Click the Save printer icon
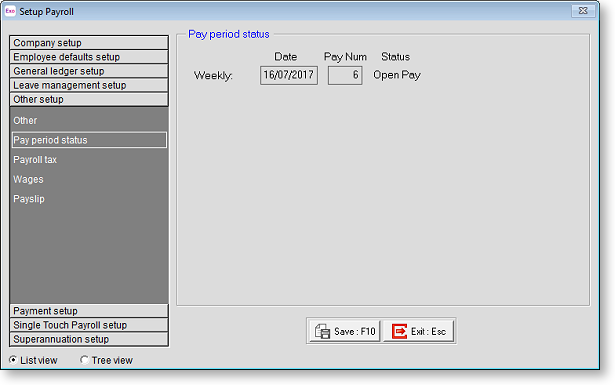The image size is (615, 385). 322,331
